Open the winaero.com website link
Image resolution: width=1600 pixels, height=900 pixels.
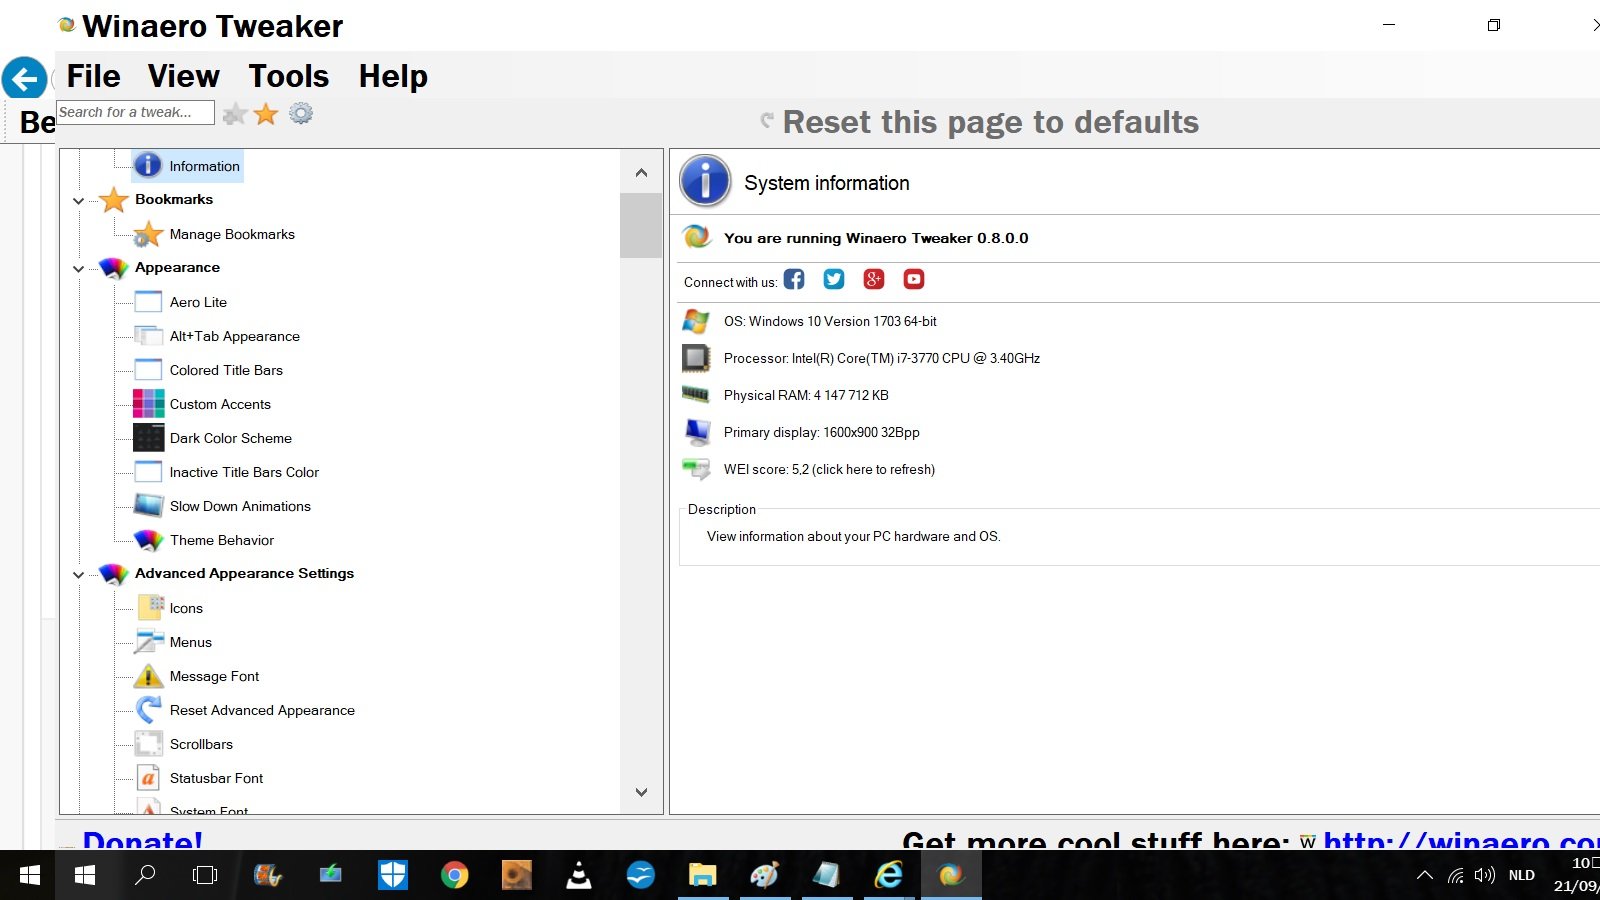click(1461, 841)
